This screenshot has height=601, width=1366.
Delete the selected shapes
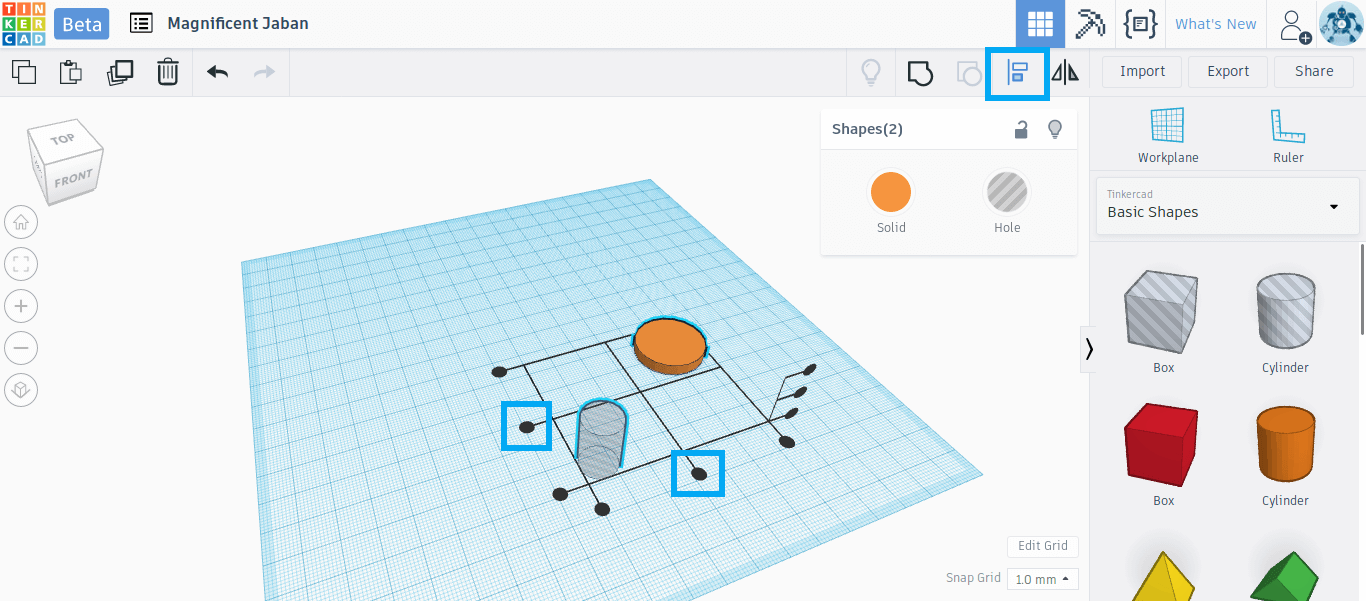[x=168, y=71]
